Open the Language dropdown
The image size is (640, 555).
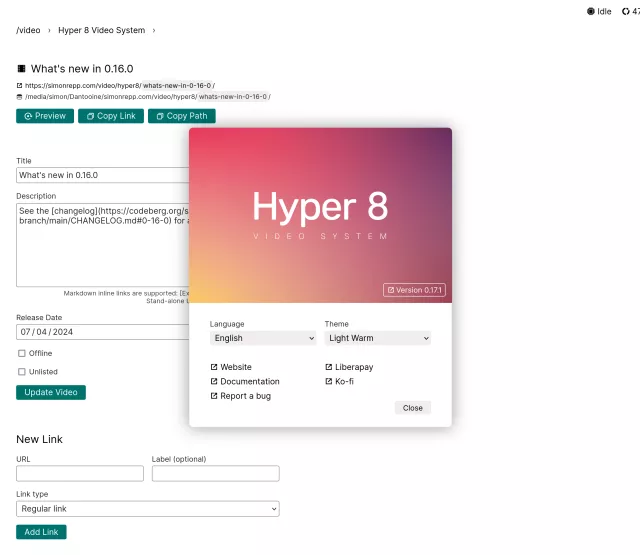[263, 339]
